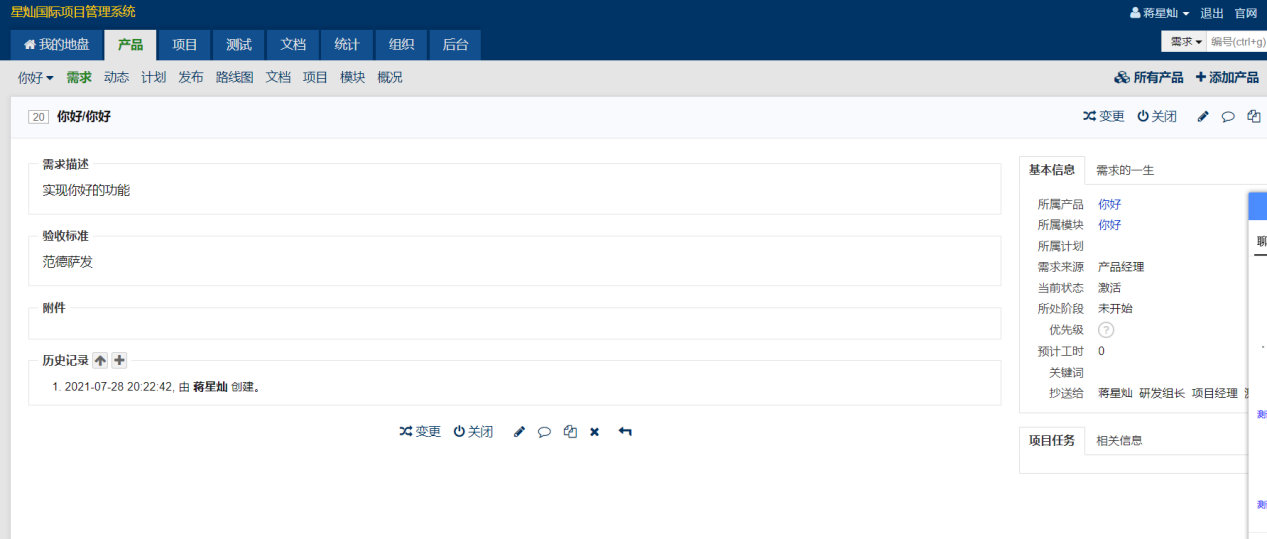
Task: Click copy icon below history record
Action: pyautogui.click(x=570, y=431)
